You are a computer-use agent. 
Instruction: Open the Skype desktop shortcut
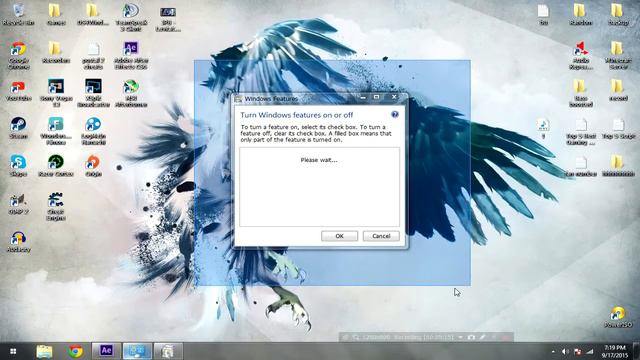click(18, 165)
